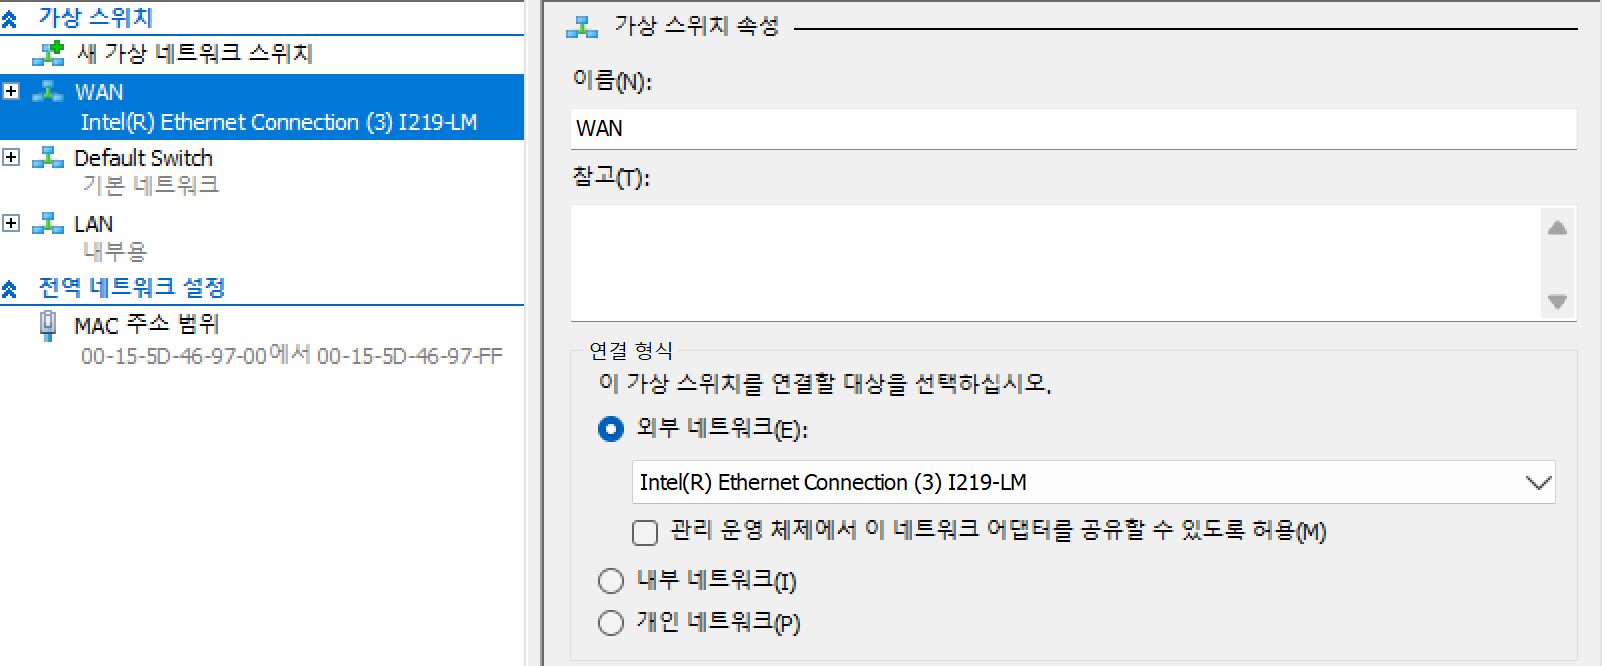Select the 개인 네트워크 radio button
Image resolution: width=1602 pixels, height=666 pixels.
610,623
